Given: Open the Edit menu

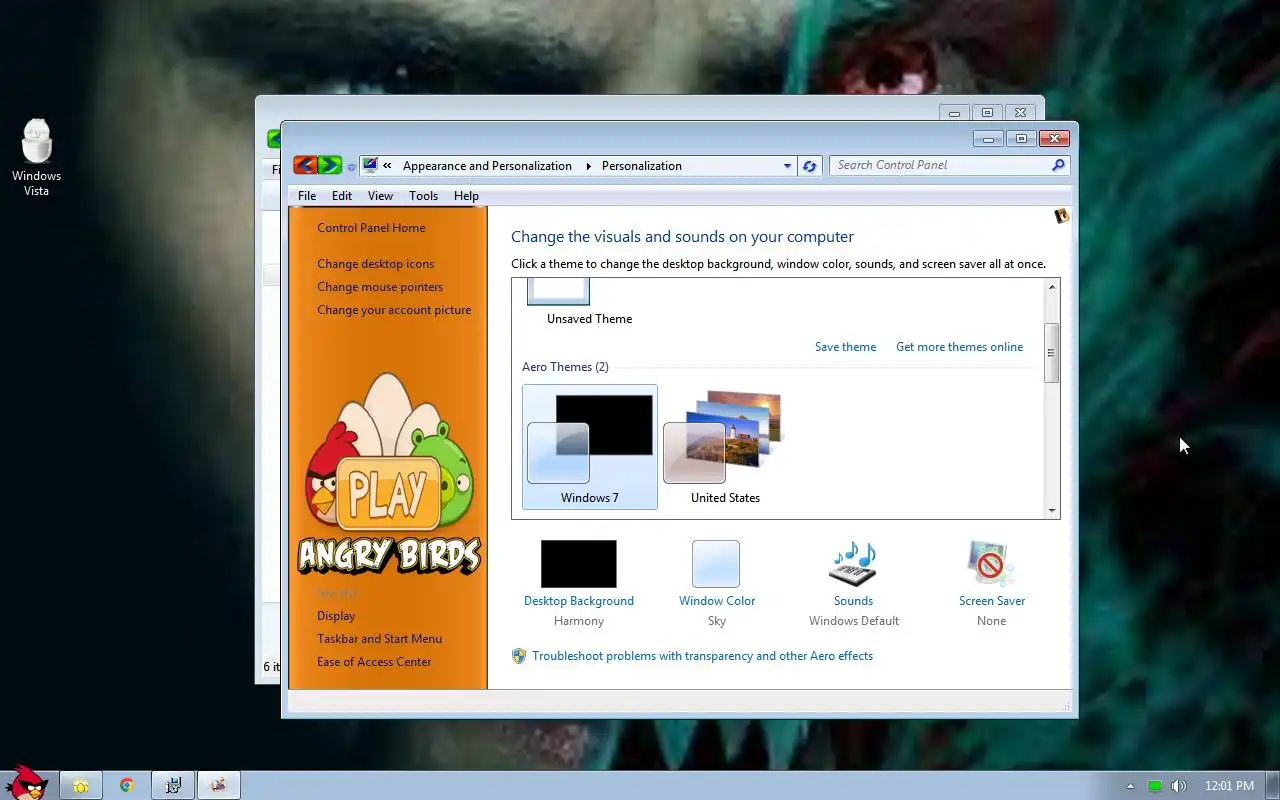Looking at the screenshot, I should 342,196.
